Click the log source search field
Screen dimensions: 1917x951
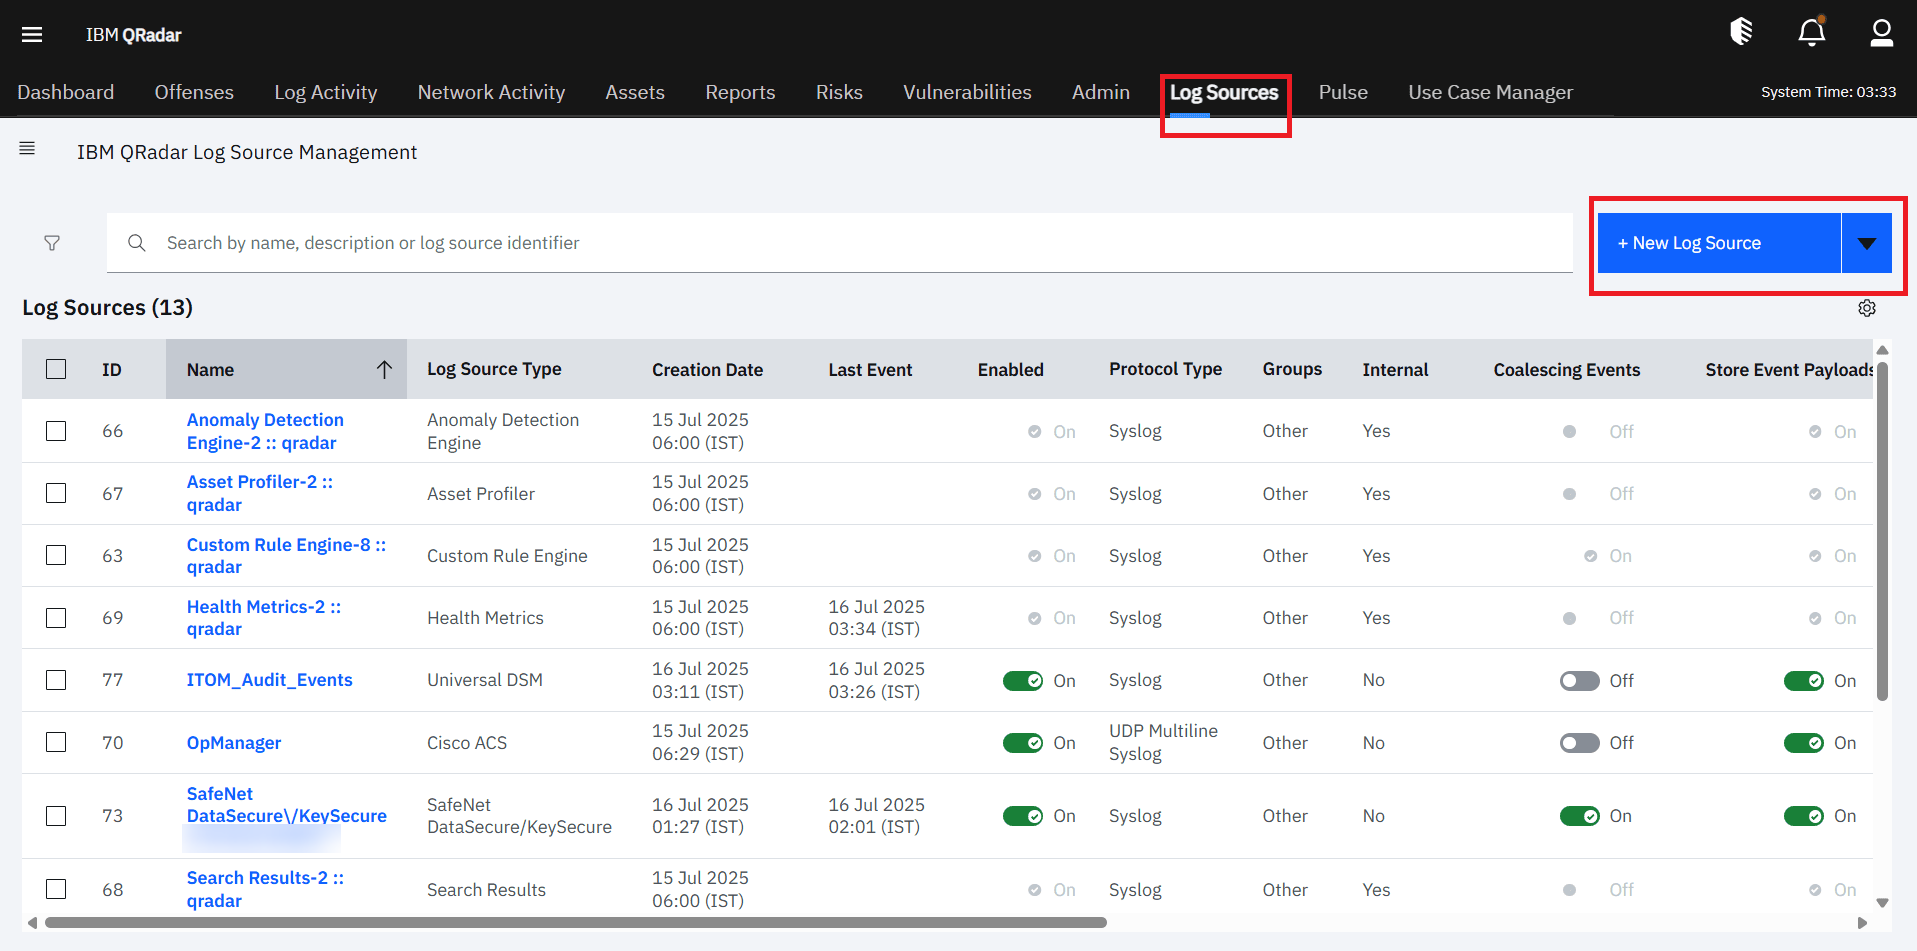(840, 243)
